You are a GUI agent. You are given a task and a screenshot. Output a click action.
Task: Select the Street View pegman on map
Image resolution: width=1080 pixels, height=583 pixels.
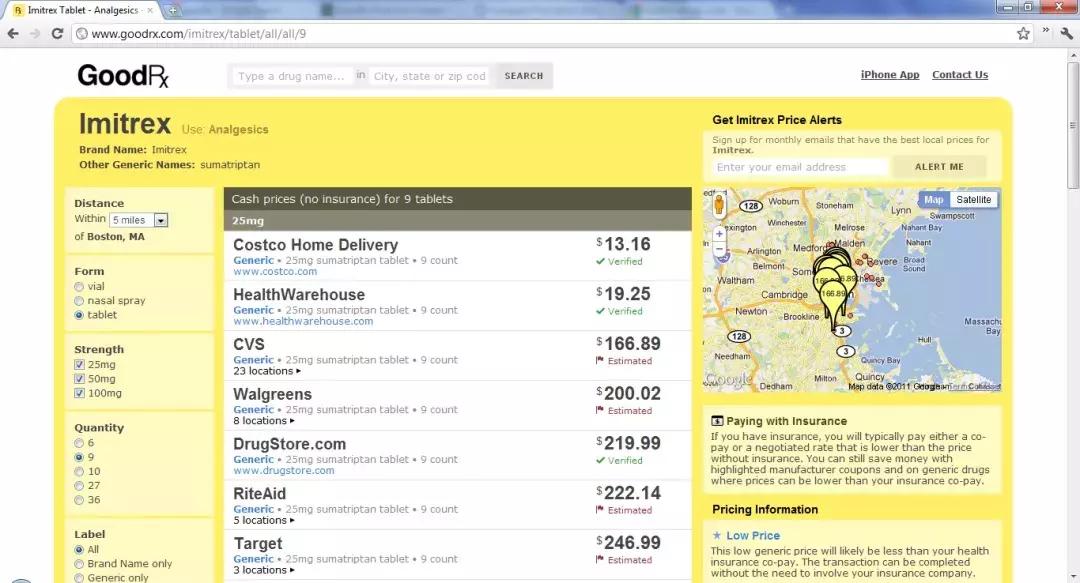click(719, 205)
